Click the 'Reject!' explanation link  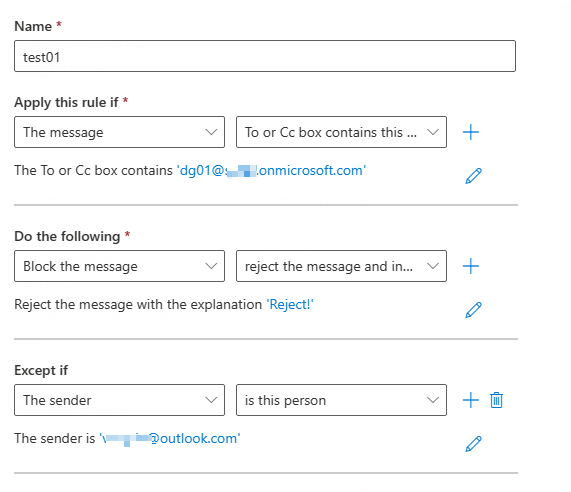coord(290,304)
